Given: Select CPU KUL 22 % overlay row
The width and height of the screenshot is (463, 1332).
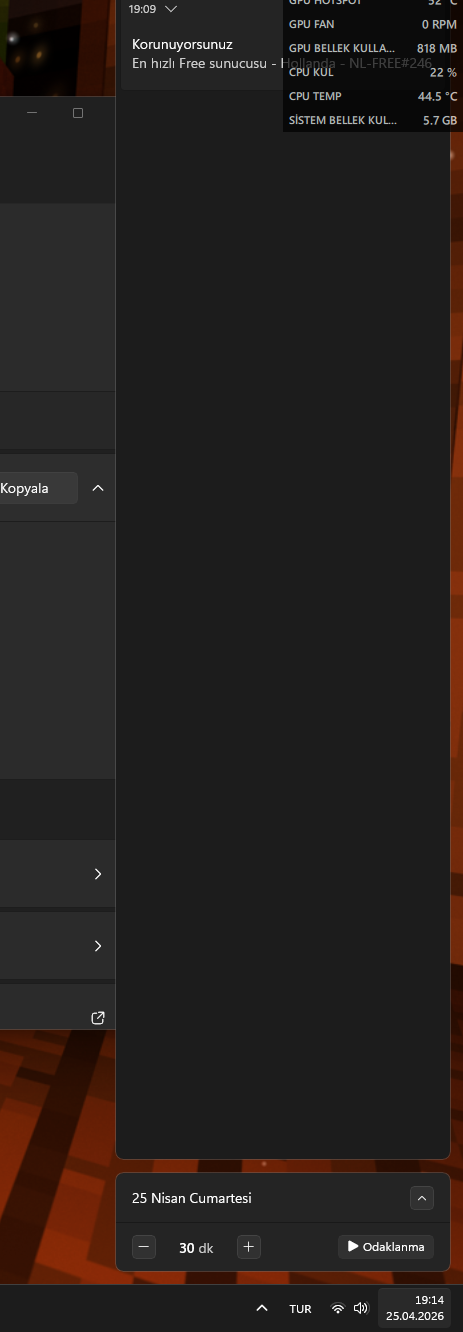Looking at the screenshot, I should (x=373, y=72).
